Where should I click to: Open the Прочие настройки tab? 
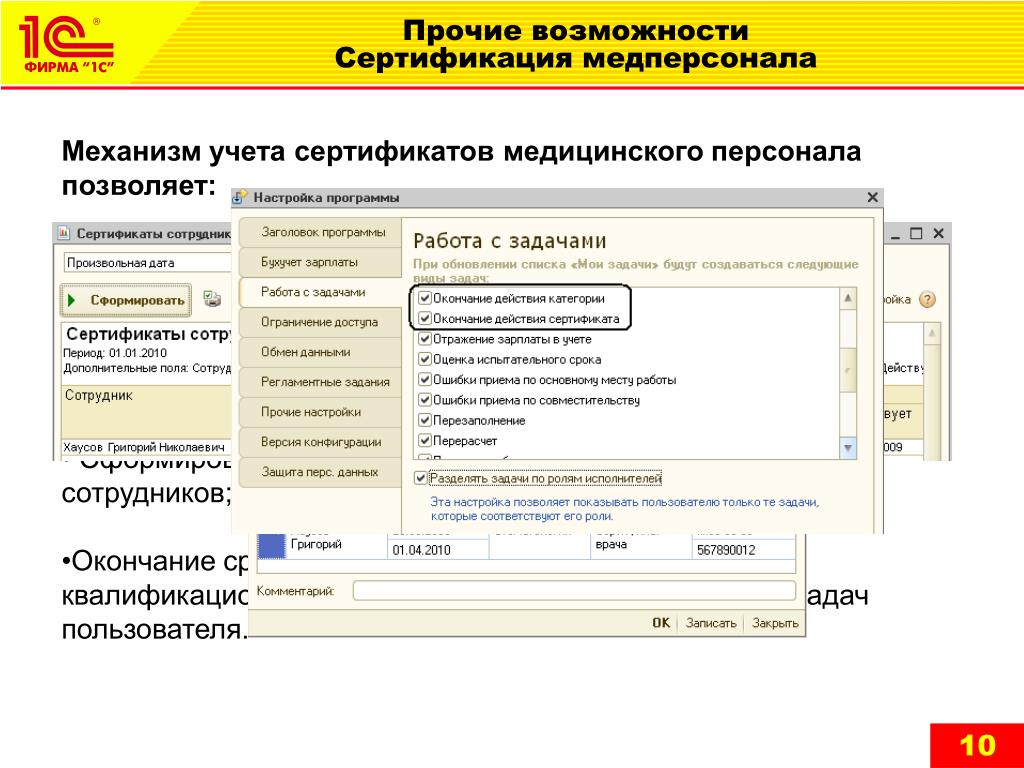[321, 412]
